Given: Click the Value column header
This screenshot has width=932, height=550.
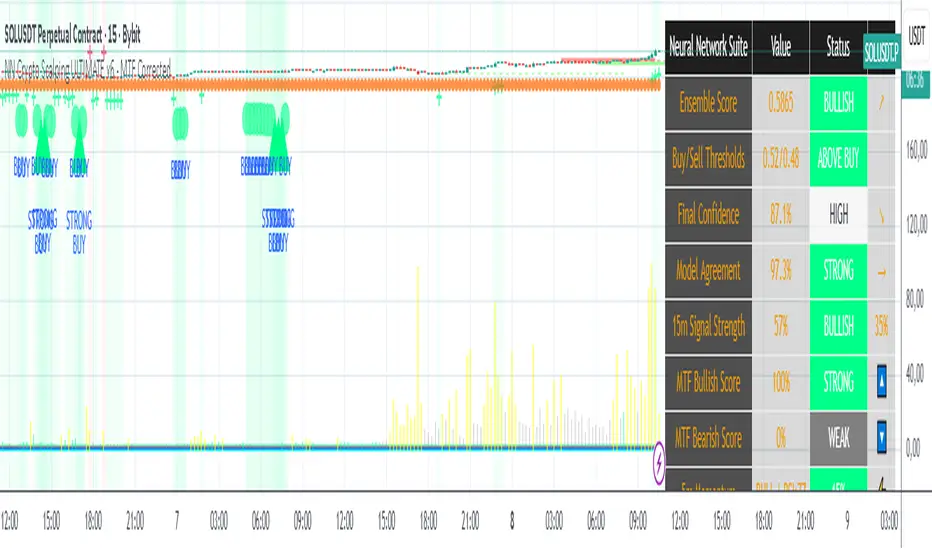Looking at the screenshot, I should point(780,47).
